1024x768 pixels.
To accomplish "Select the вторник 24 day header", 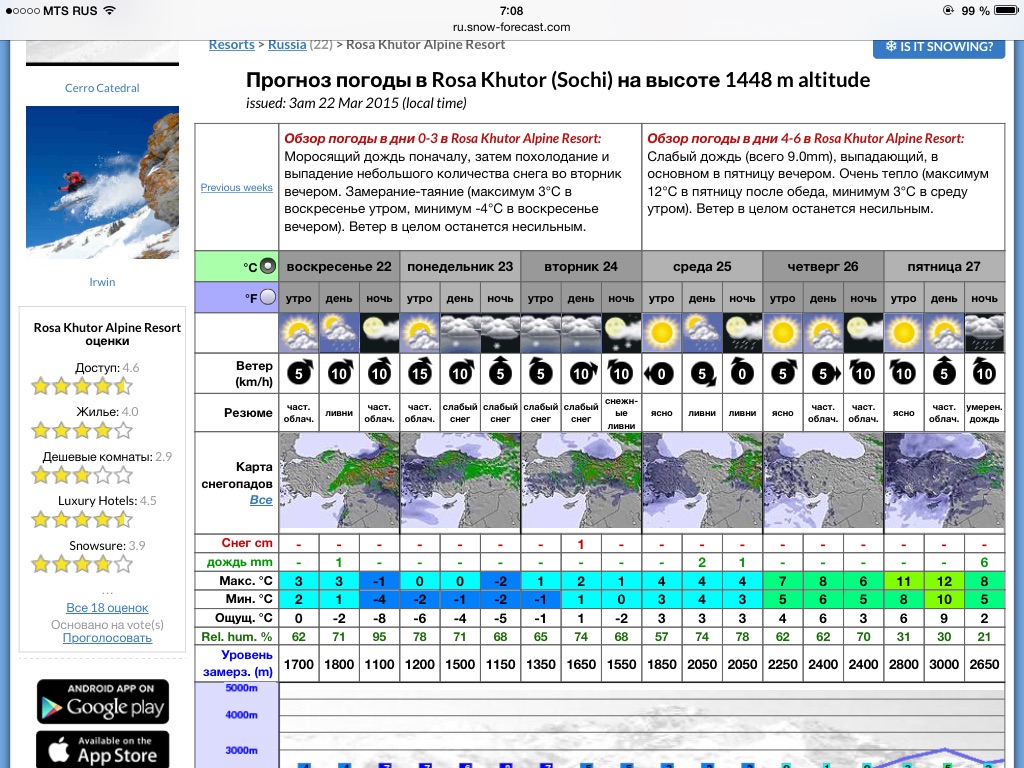I will (x=581, y=266).
